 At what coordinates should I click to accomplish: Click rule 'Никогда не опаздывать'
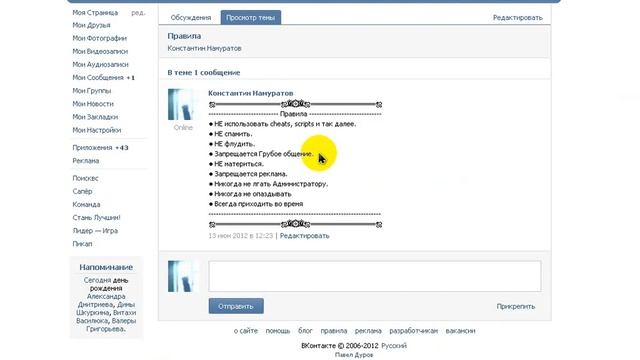tap(253, 194)
